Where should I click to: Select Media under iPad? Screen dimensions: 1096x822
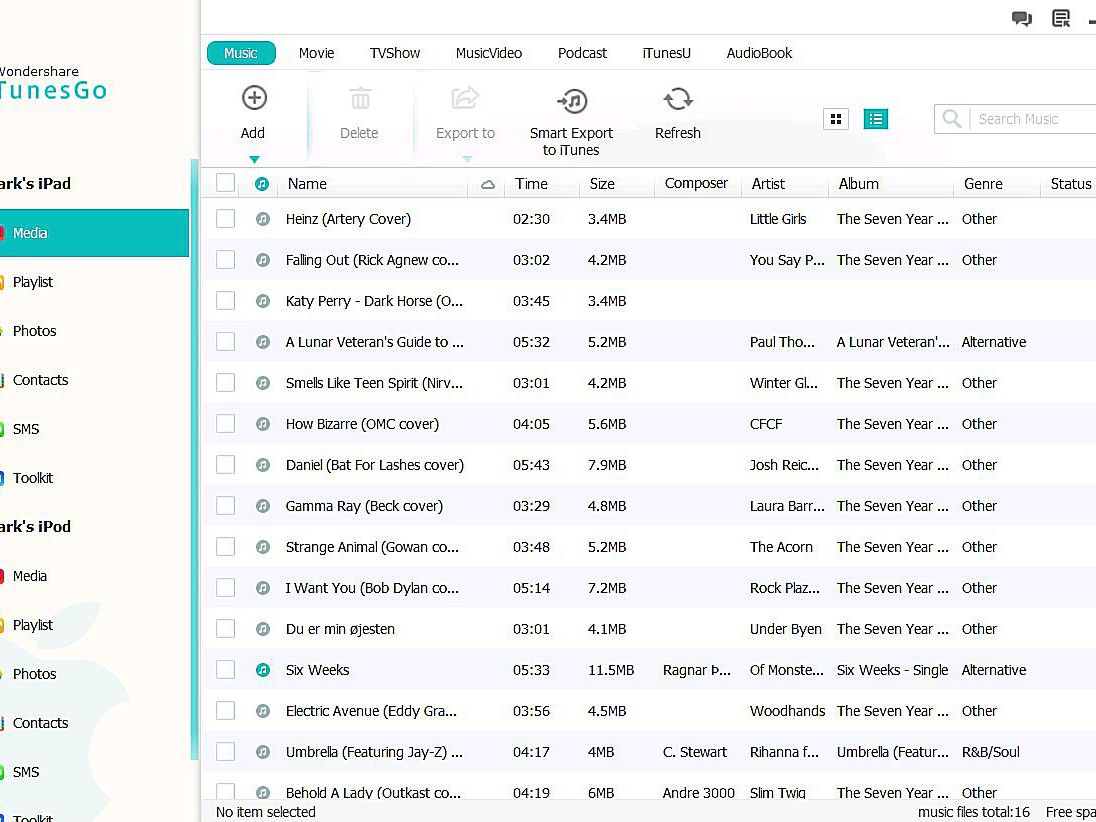tap(94, 233)
